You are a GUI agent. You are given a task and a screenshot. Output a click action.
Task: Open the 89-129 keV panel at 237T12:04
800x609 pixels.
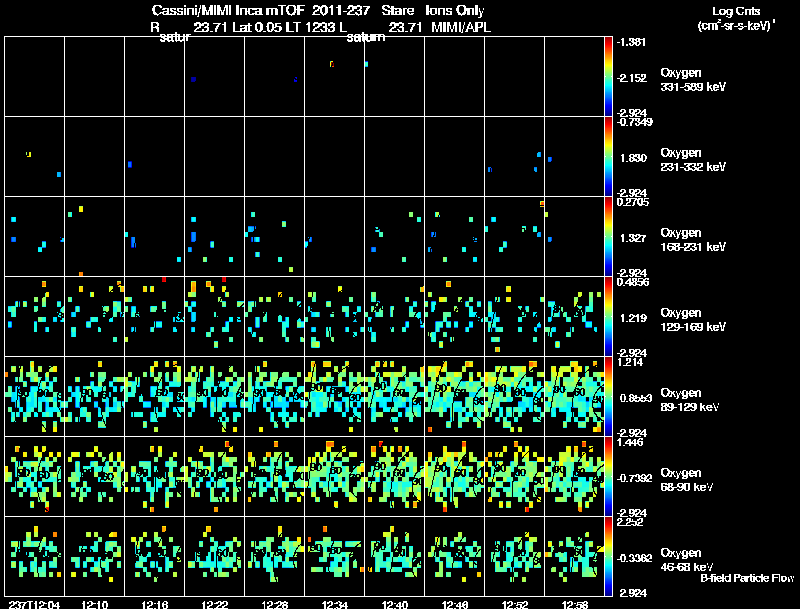coord(34,396)
